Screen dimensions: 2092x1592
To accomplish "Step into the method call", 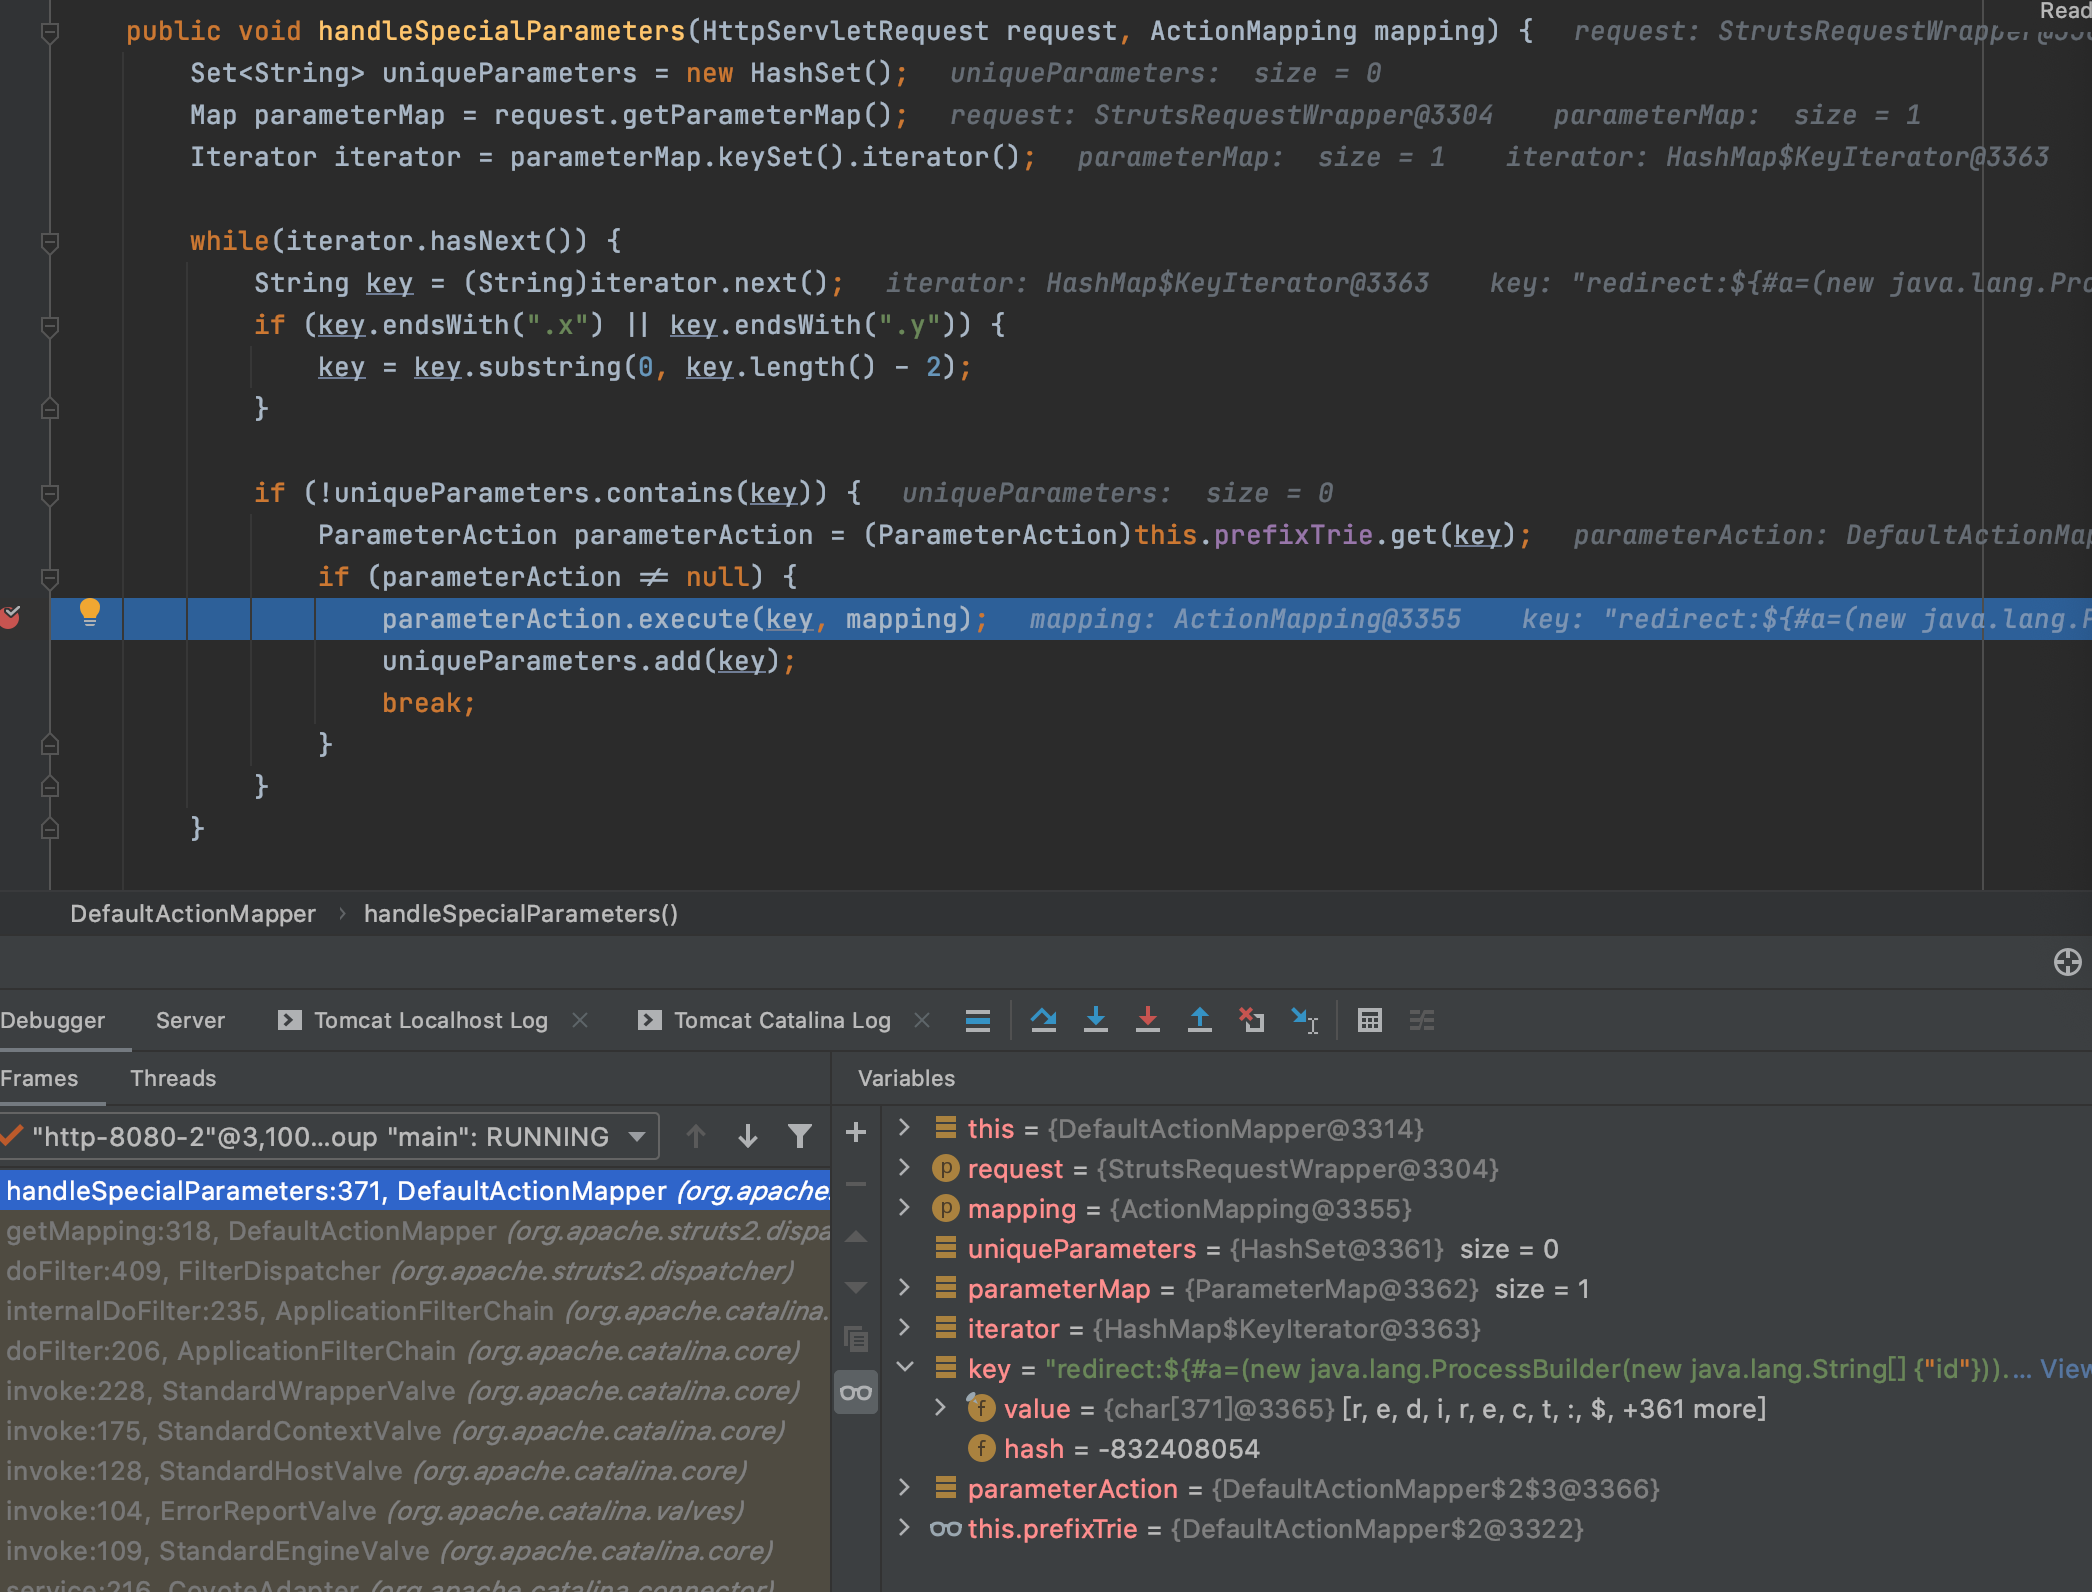I will point(1095,1020).
